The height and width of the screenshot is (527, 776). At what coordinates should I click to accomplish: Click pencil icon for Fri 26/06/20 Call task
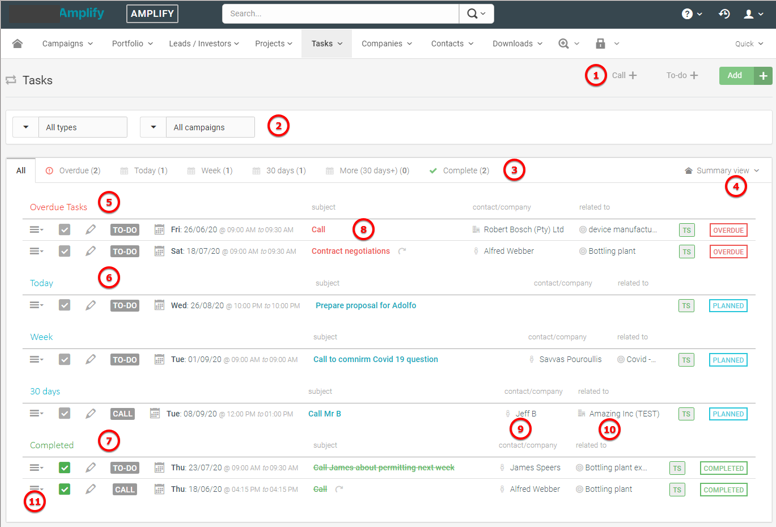click(90, 230)
